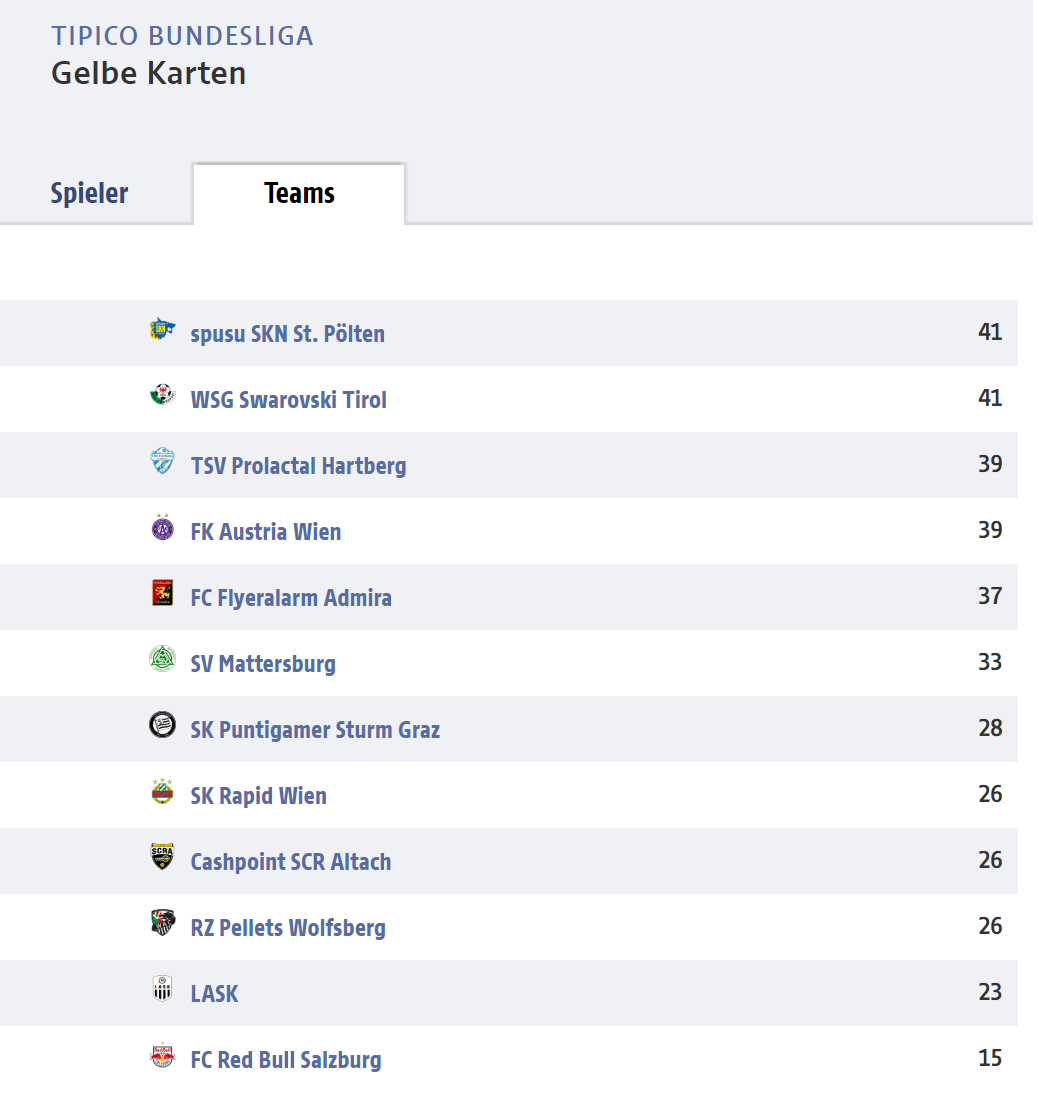This screenshot has width=1039, height=1118.
Task: Click the purple Austria Wien crest
Action: (163, 527)
